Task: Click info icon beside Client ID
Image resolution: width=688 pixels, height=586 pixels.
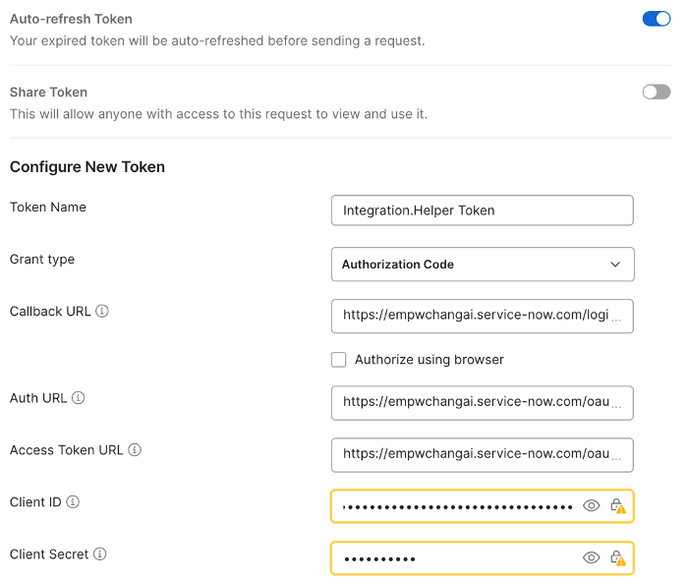Action: pos(73,502)
